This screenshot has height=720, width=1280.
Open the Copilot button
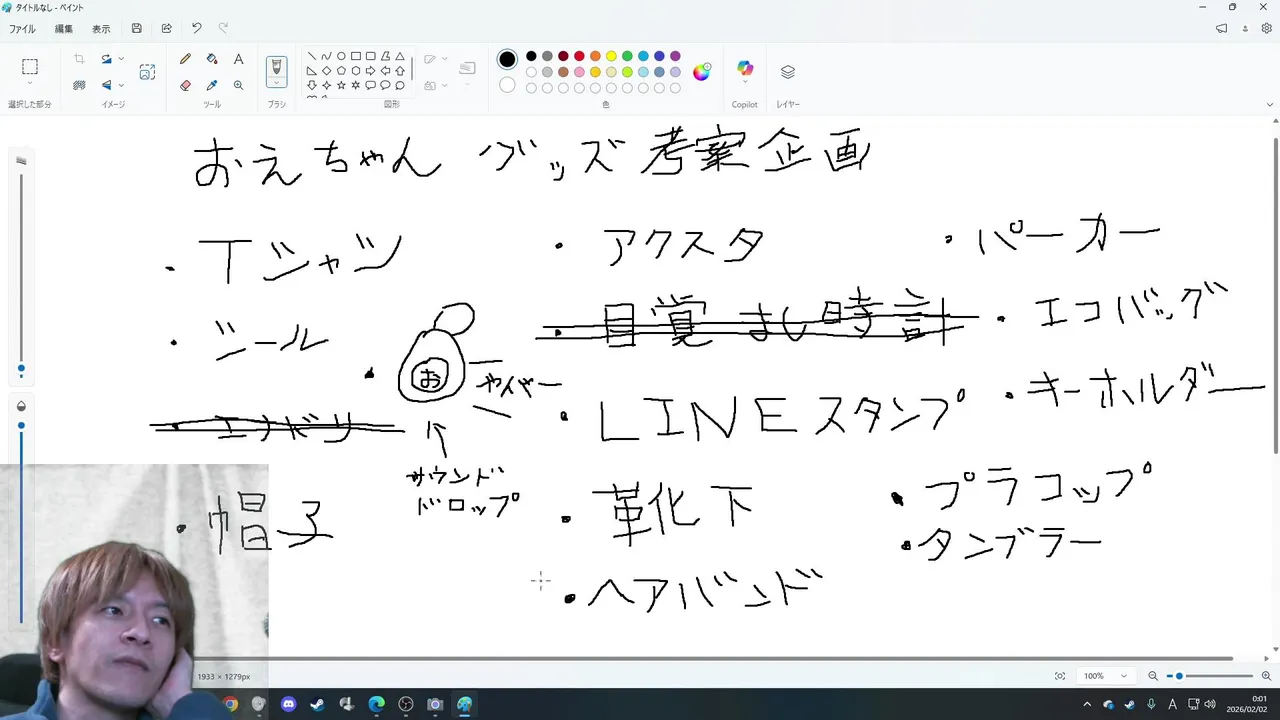745,68
